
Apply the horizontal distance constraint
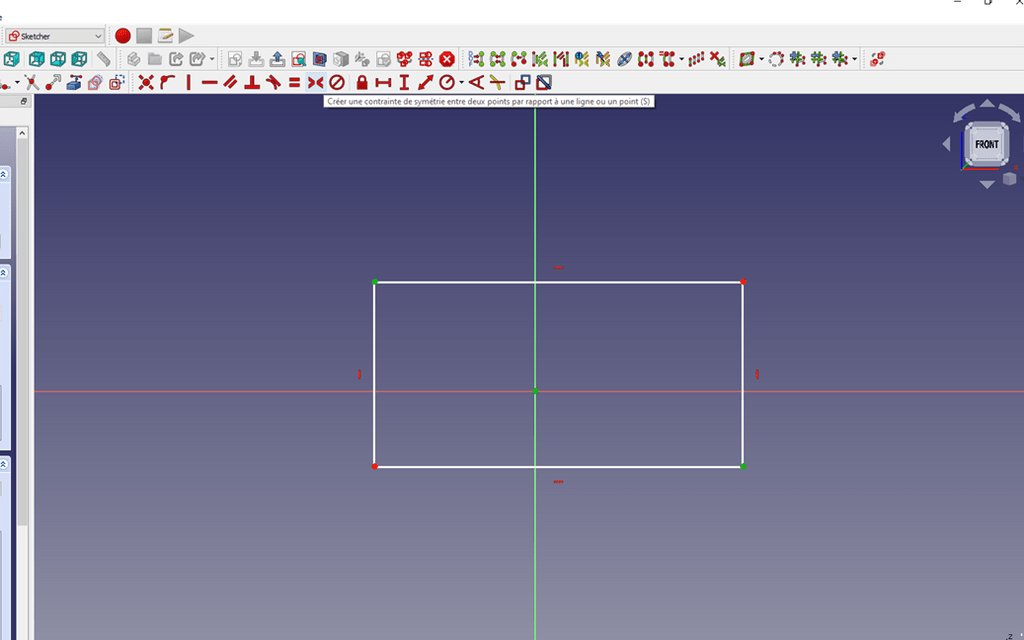pyautogui.click(x=383, y=82)
